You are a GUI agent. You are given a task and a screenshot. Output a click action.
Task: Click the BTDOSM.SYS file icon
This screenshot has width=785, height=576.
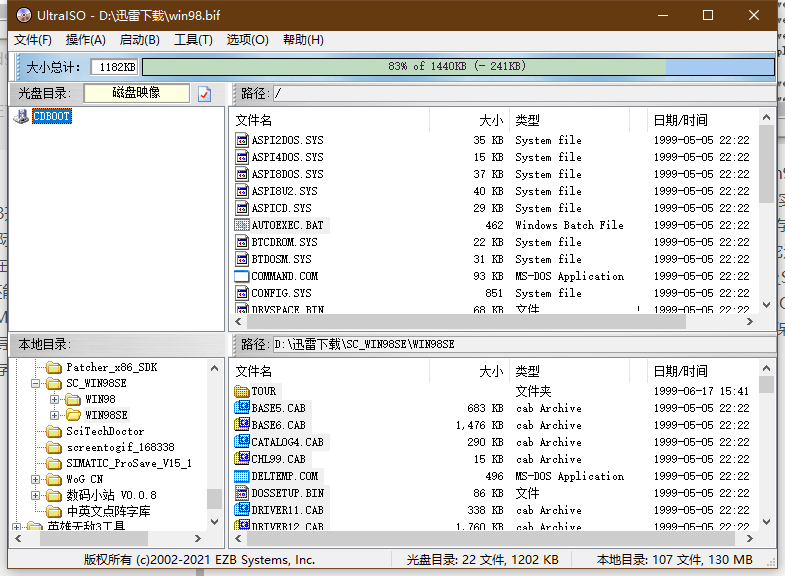click(242, 259)
